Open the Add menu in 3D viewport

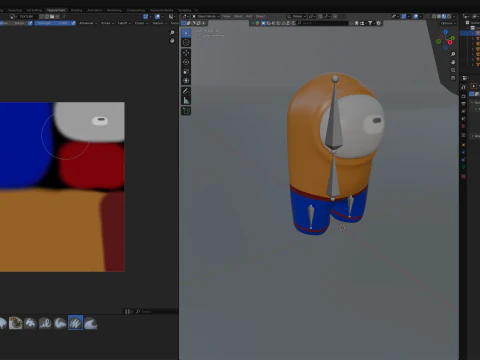point(249,16)
